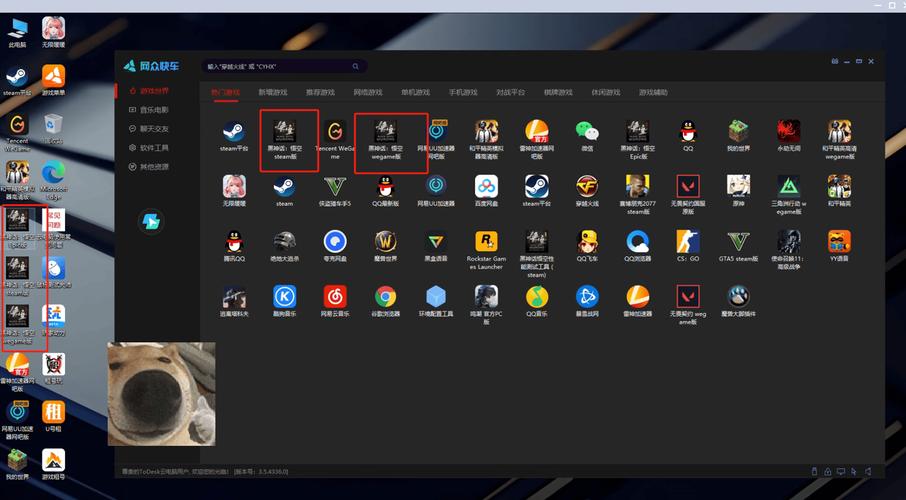The height and width of the screenshot is (500, 906).
Task: Open the 微信 (WeChat) icon in game list
Action: tap(586, 131)
